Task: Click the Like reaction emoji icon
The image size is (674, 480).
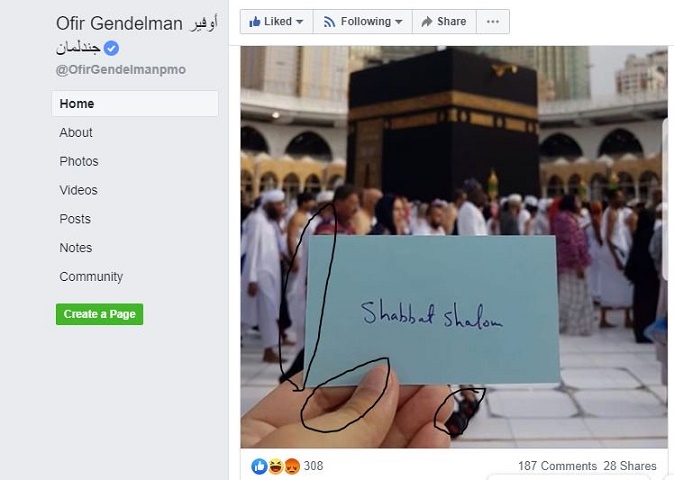Action: pyautogui.click(x=259, y=466)
